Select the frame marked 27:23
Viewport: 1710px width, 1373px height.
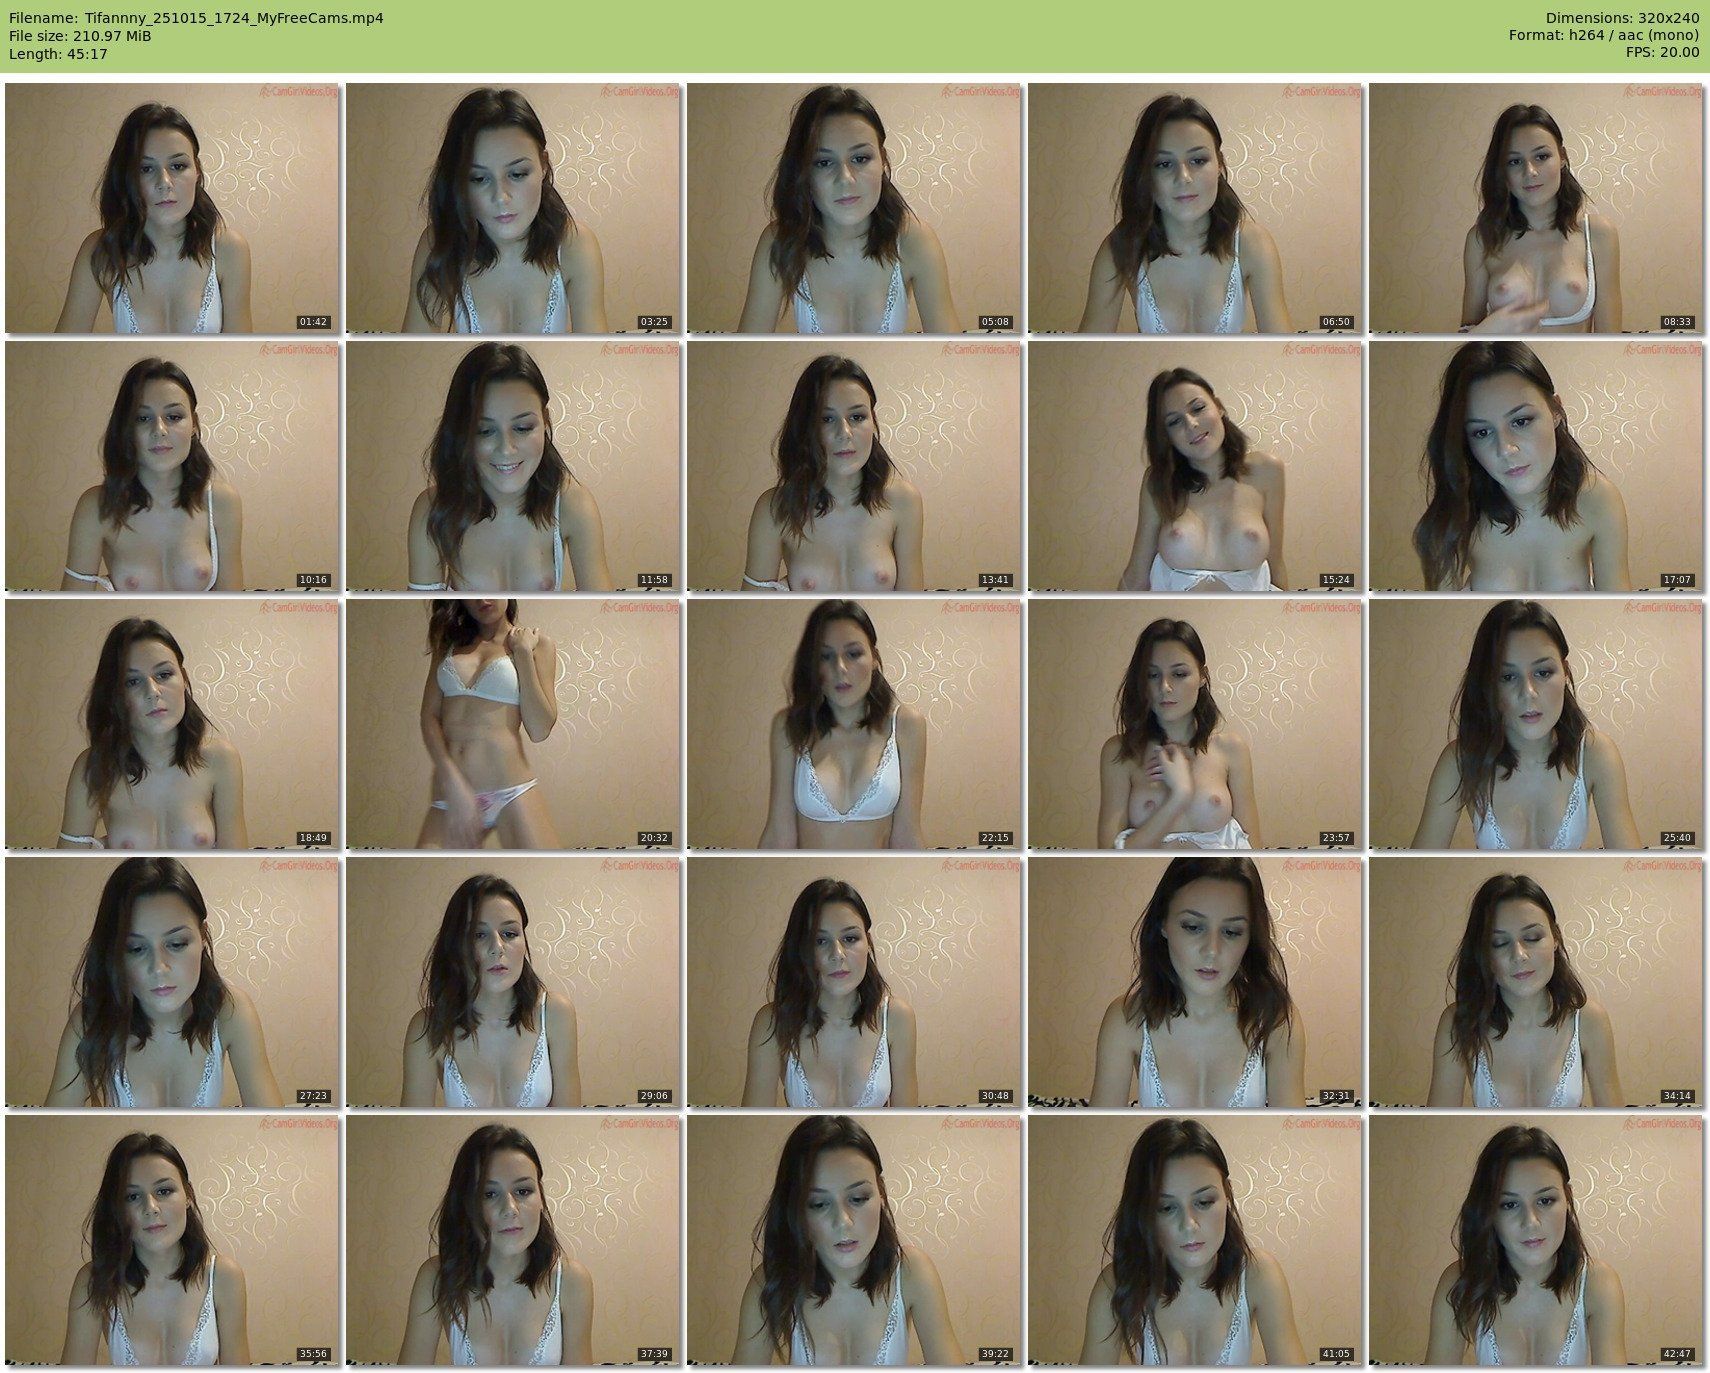[x=171, y=982]
